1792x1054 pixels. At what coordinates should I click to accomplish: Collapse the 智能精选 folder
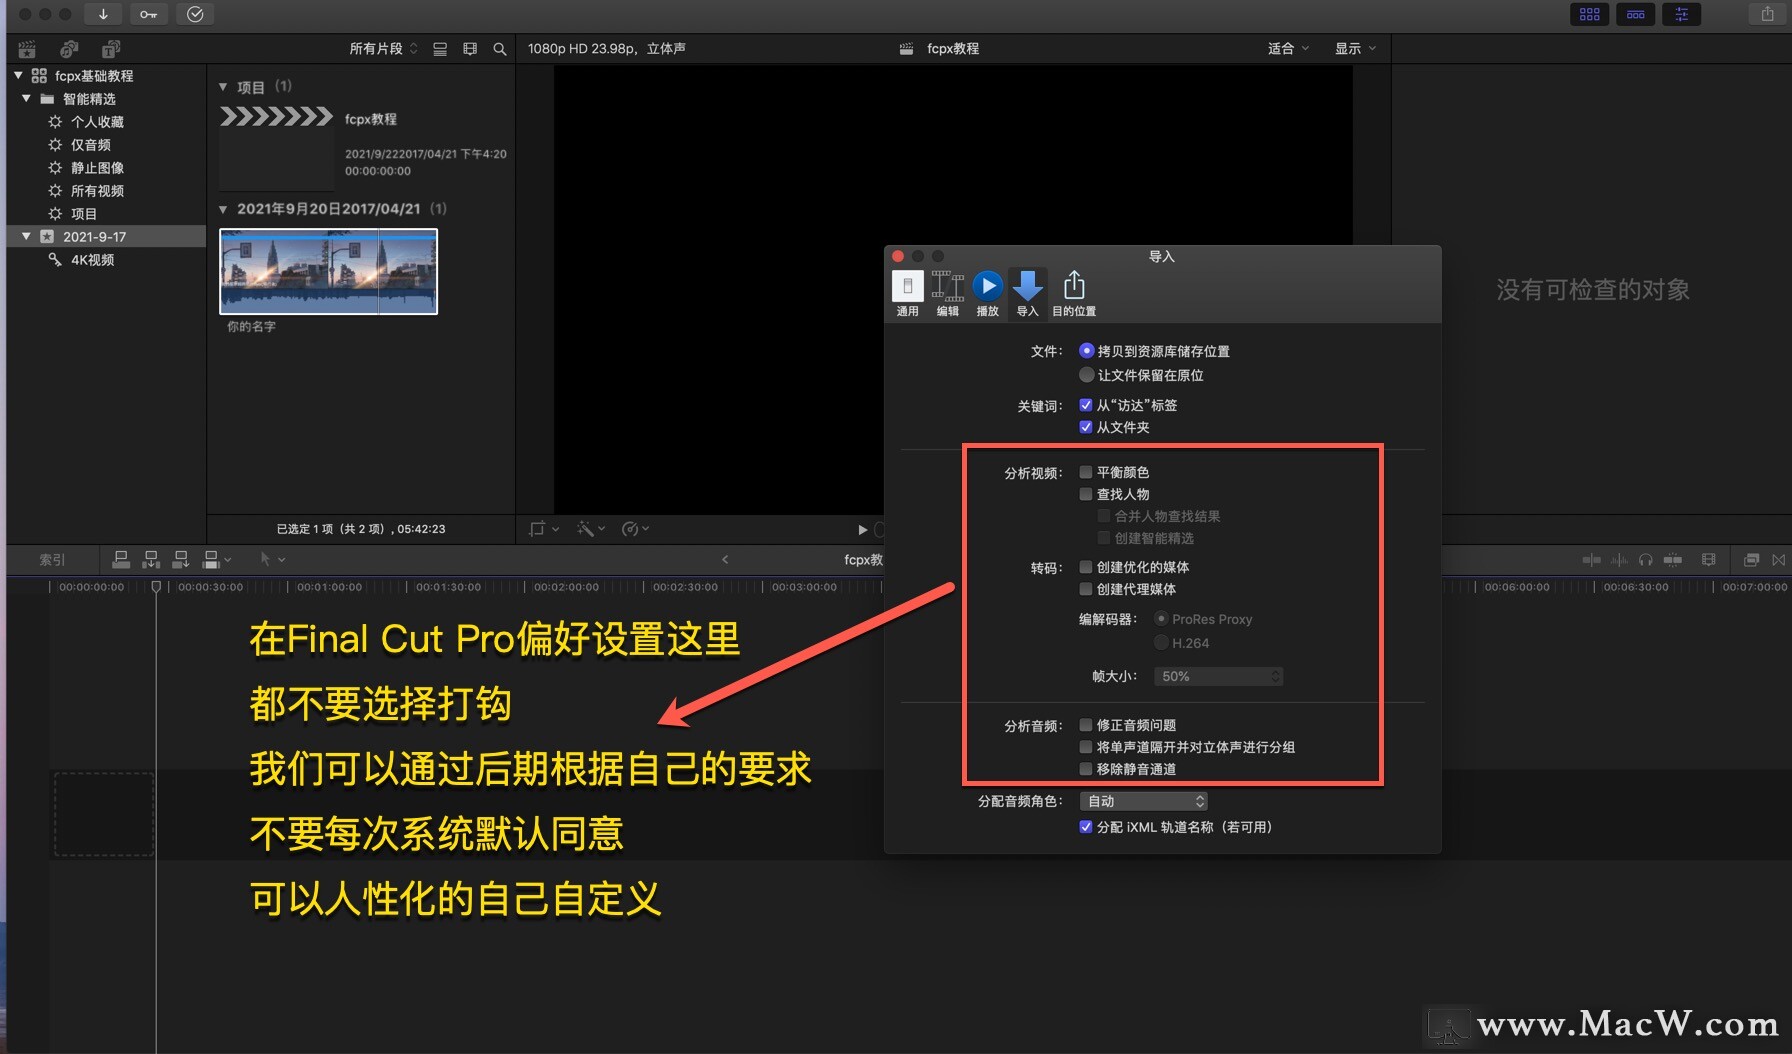[26, 98]
